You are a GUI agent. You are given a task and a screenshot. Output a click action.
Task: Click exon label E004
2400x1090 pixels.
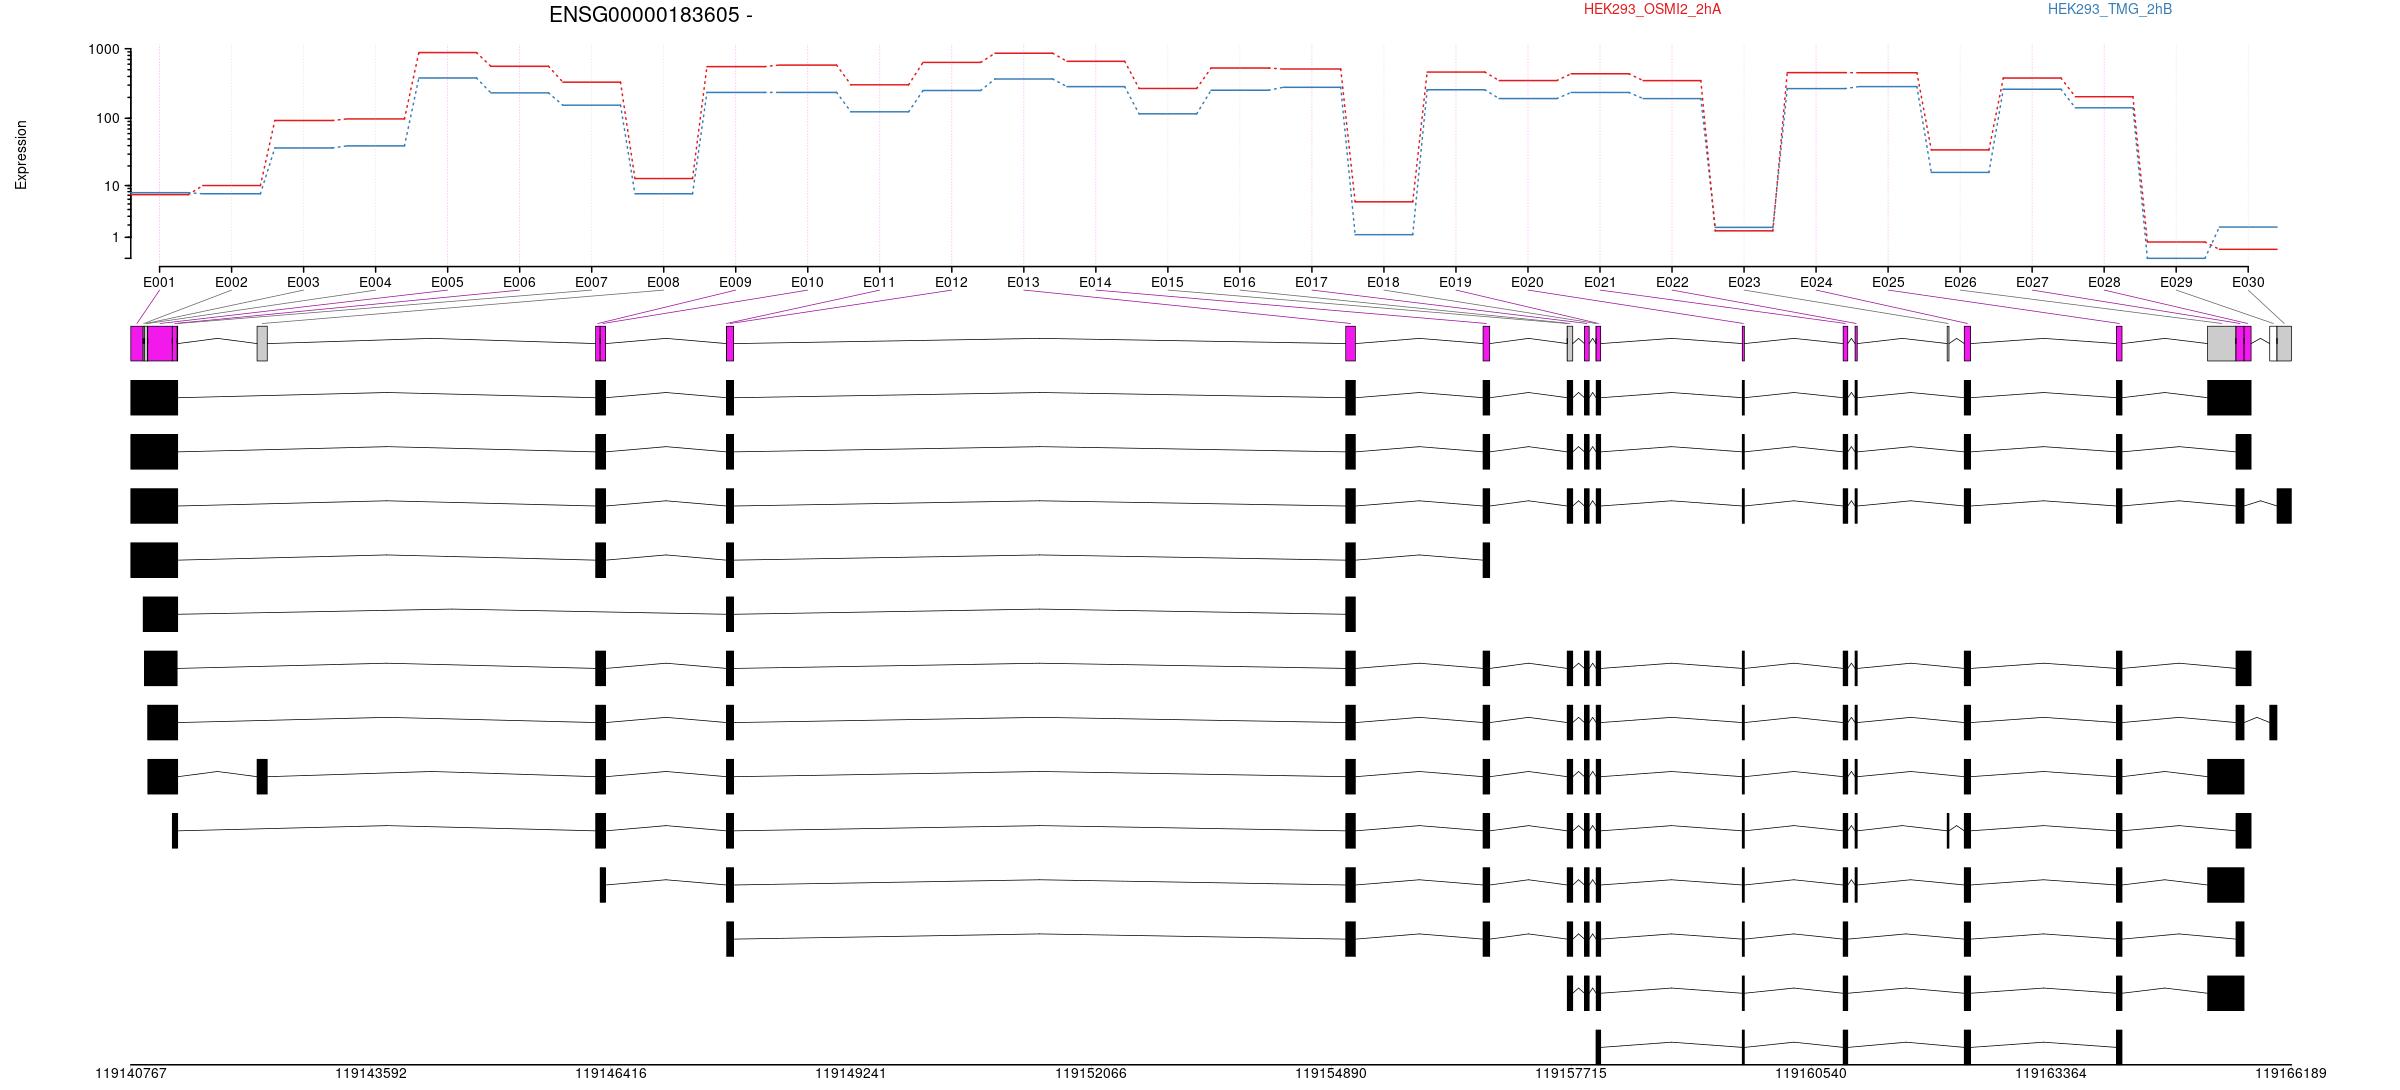(375, 282)
